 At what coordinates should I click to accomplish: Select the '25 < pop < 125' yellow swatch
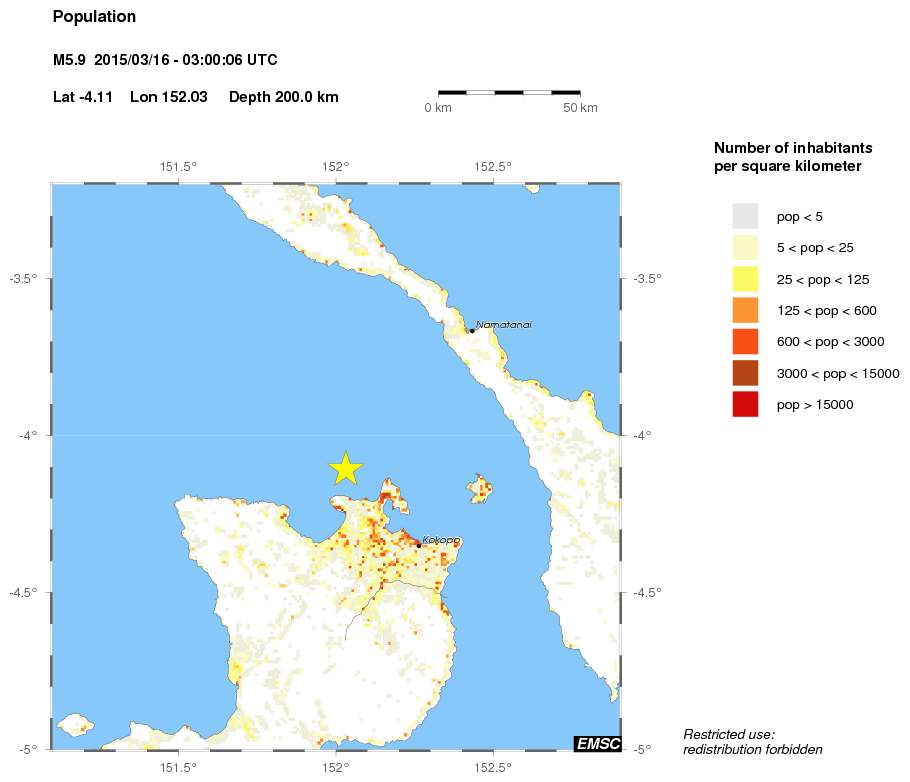pos(745,279)
